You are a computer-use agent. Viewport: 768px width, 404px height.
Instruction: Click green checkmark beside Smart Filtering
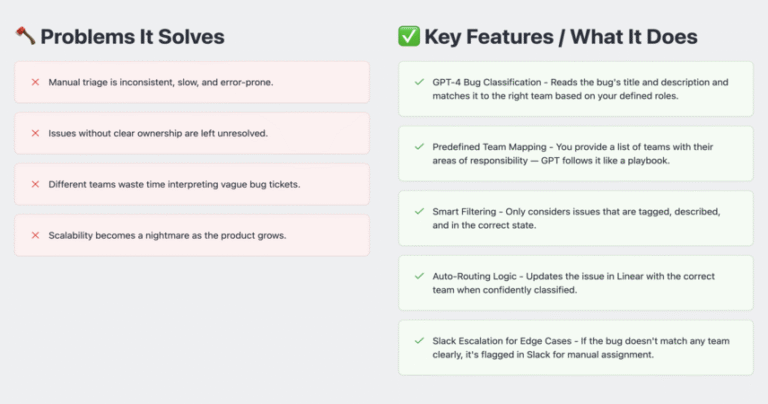tap(419, 212)
